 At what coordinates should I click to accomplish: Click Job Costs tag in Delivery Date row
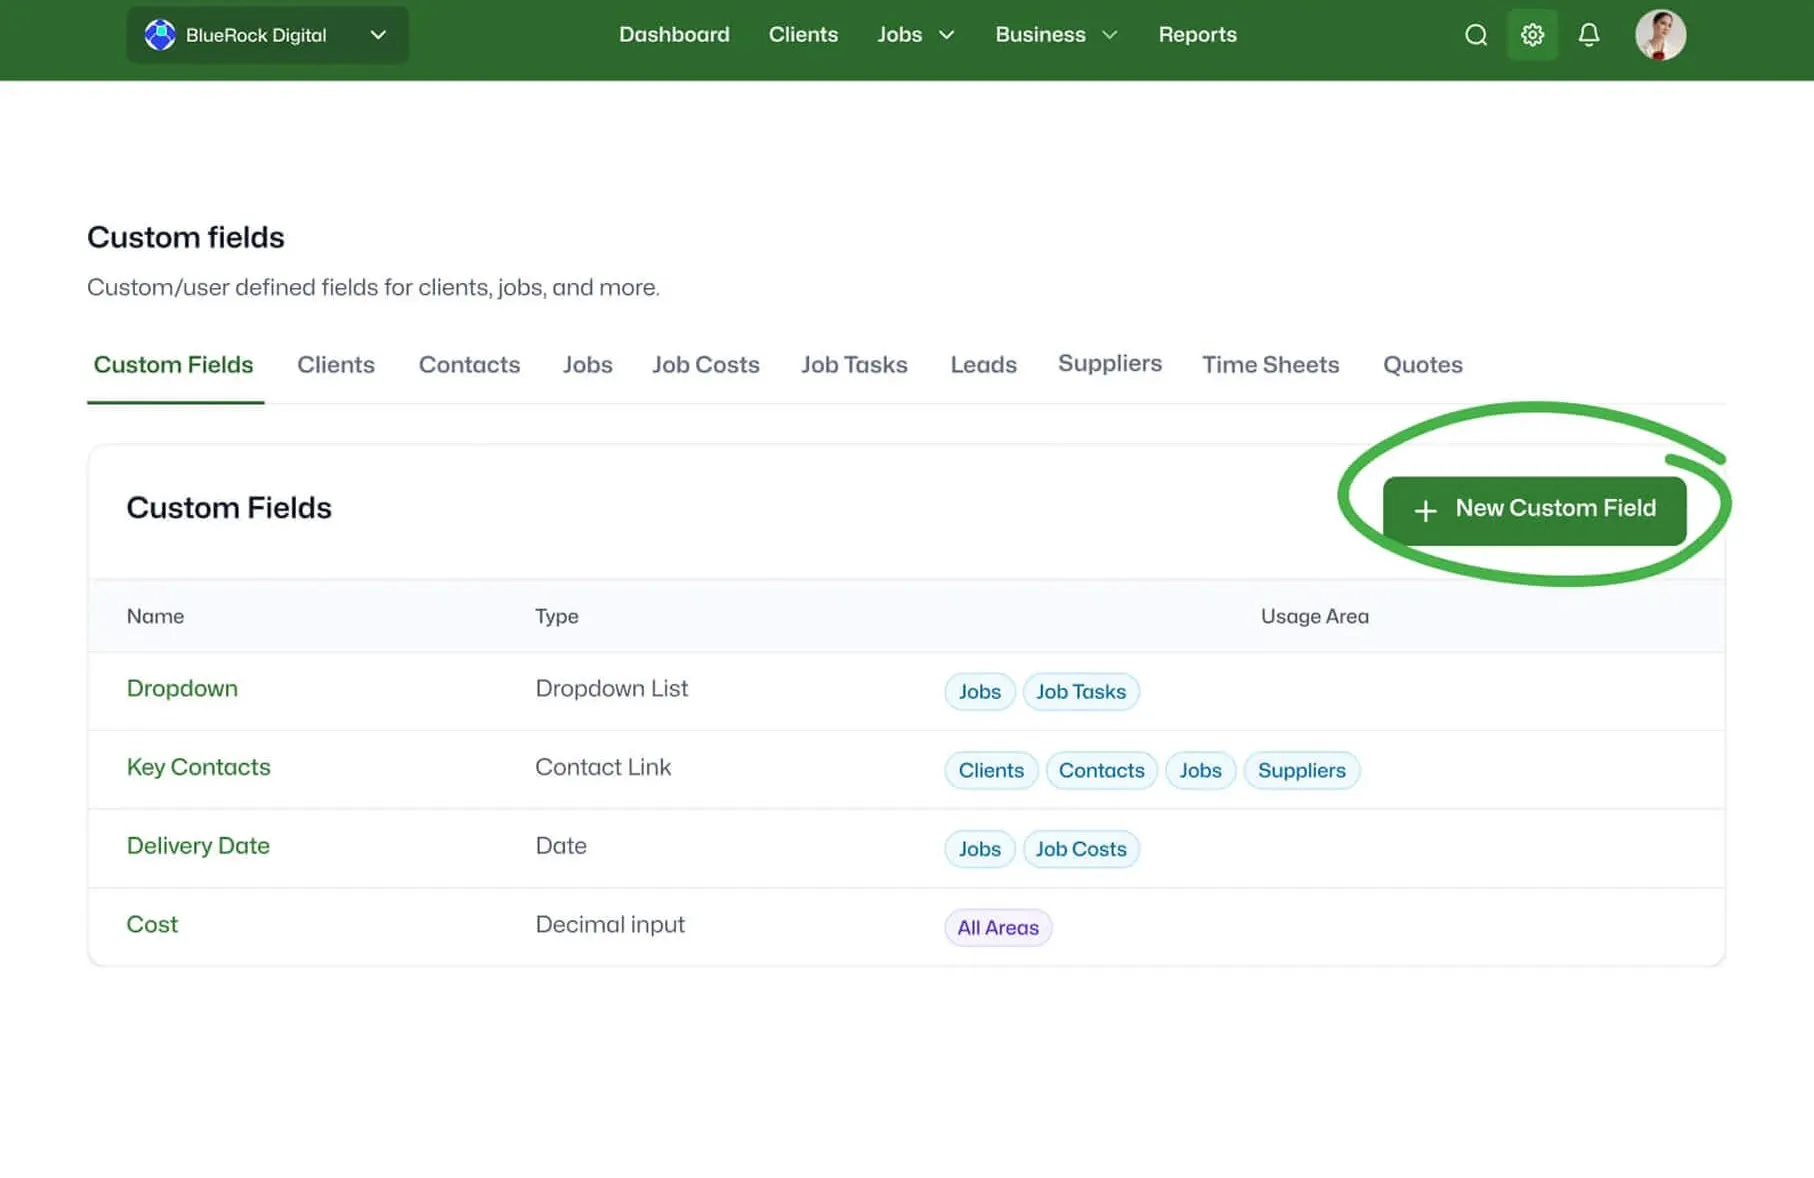(1081, 850)
